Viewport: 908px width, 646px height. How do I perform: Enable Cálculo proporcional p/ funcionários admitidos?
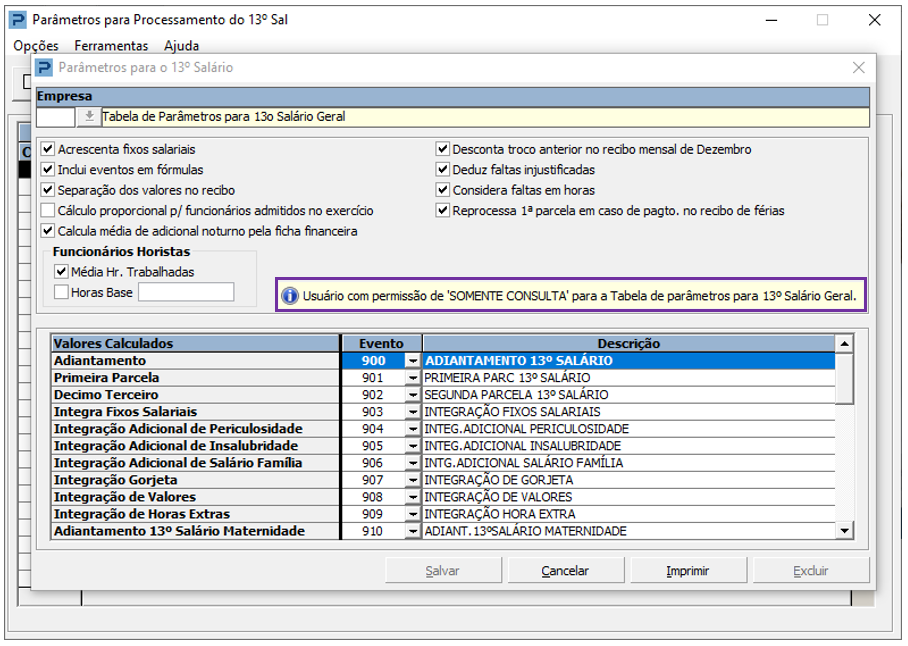coord(48,211)
